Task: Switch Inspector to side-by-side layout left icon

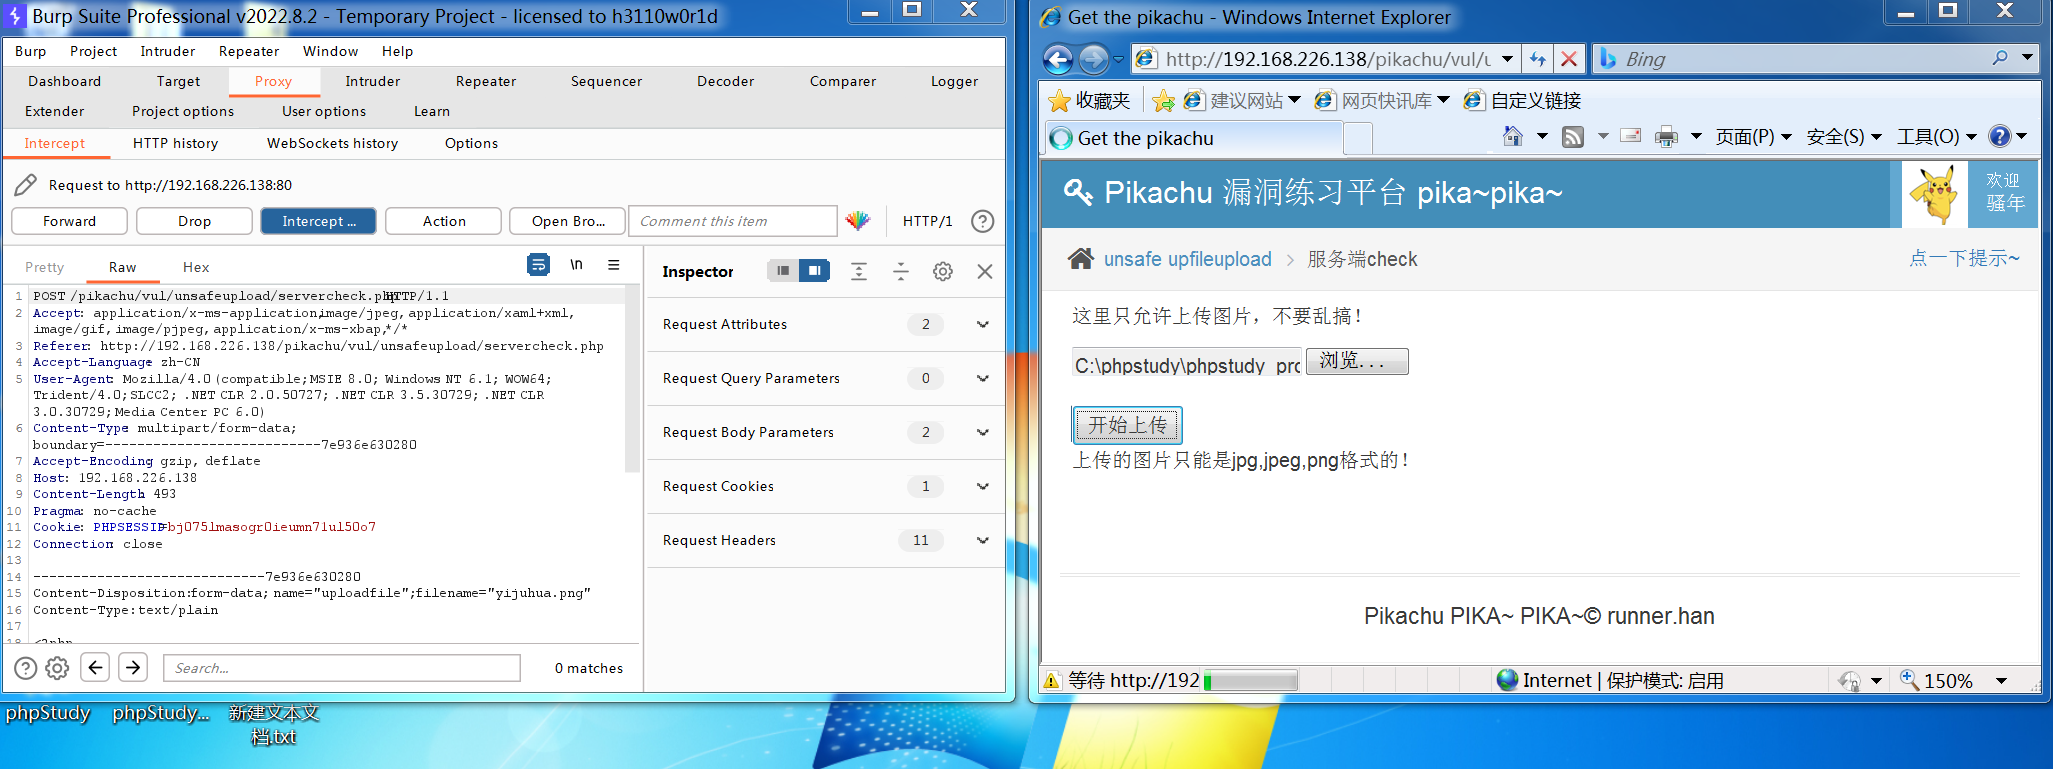Action: 783,270
